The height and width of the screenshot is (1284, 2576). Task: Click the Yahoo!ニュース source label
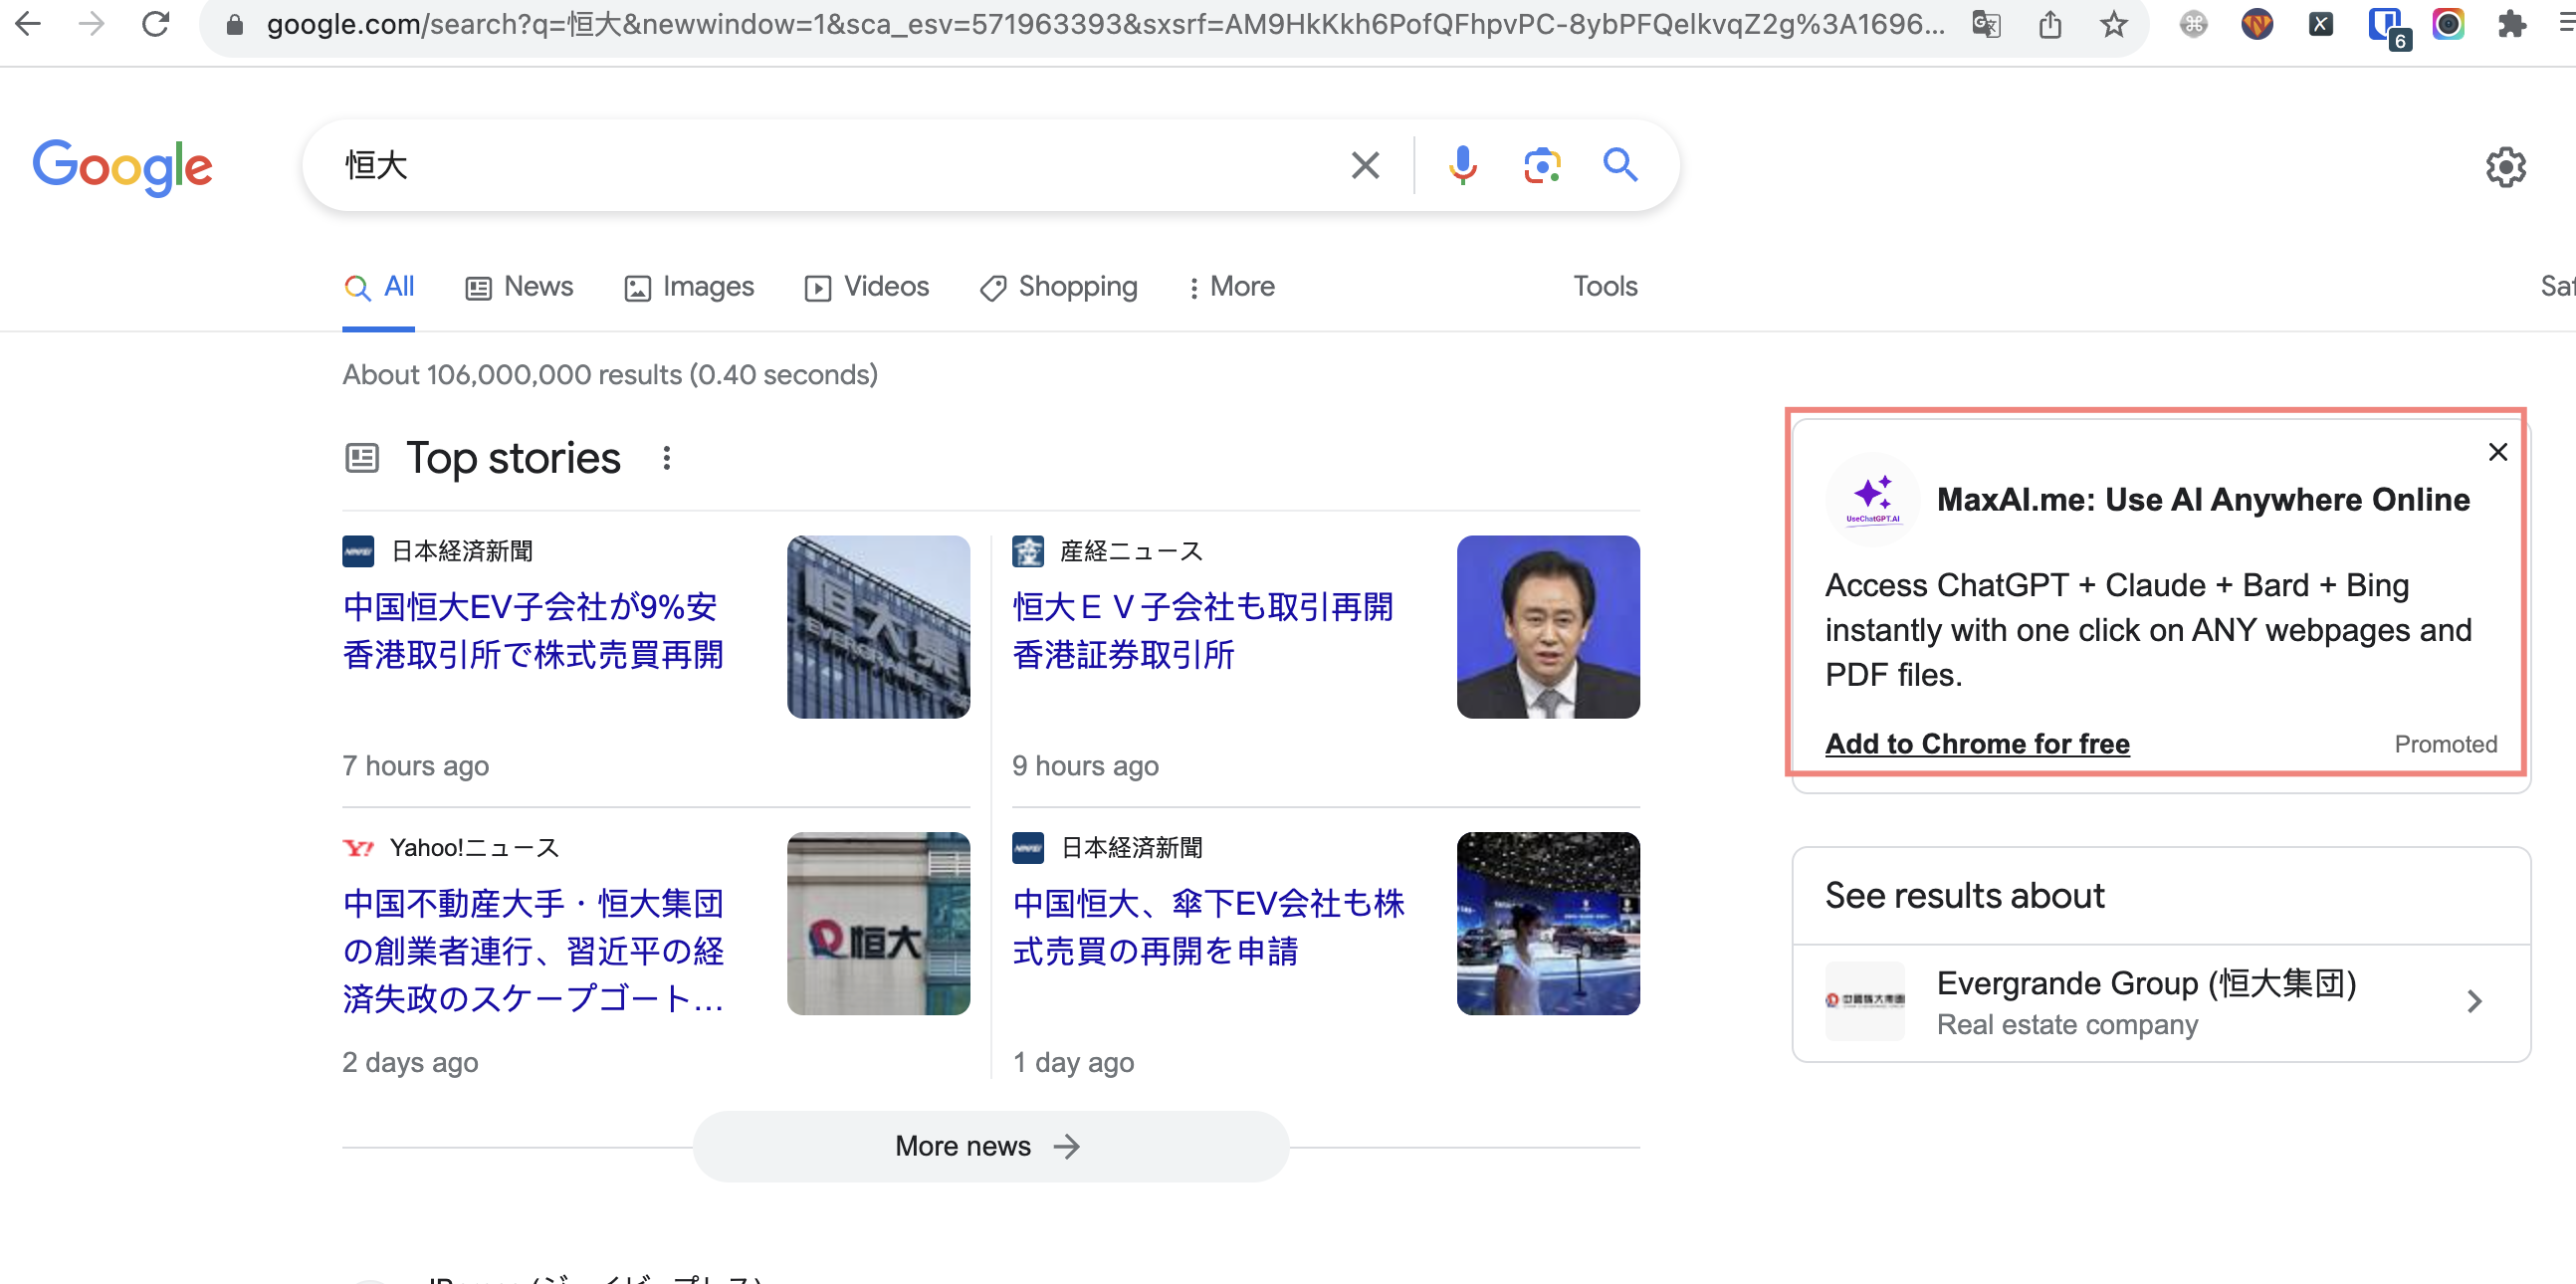[x=474, y=848]
